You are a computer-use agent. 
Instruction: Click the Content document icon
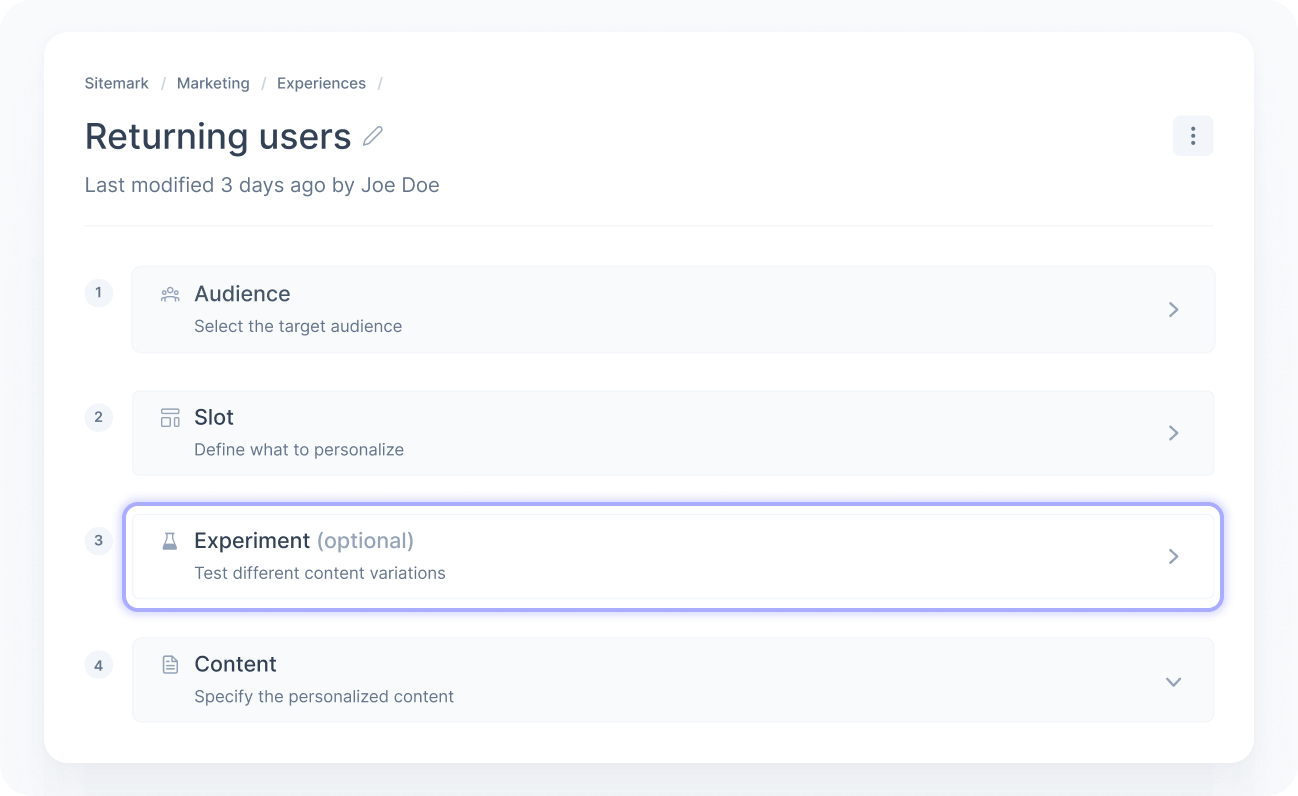click(x=169, y=664)
